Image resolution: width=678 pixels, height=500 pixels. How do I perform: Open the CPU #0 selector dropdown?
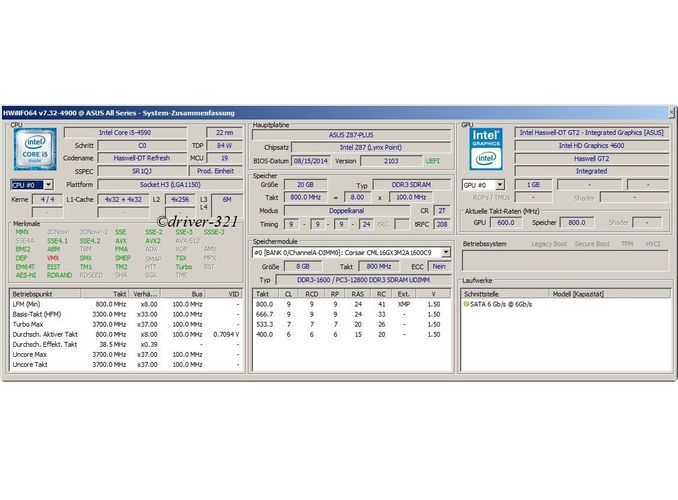tap(48, 185)
